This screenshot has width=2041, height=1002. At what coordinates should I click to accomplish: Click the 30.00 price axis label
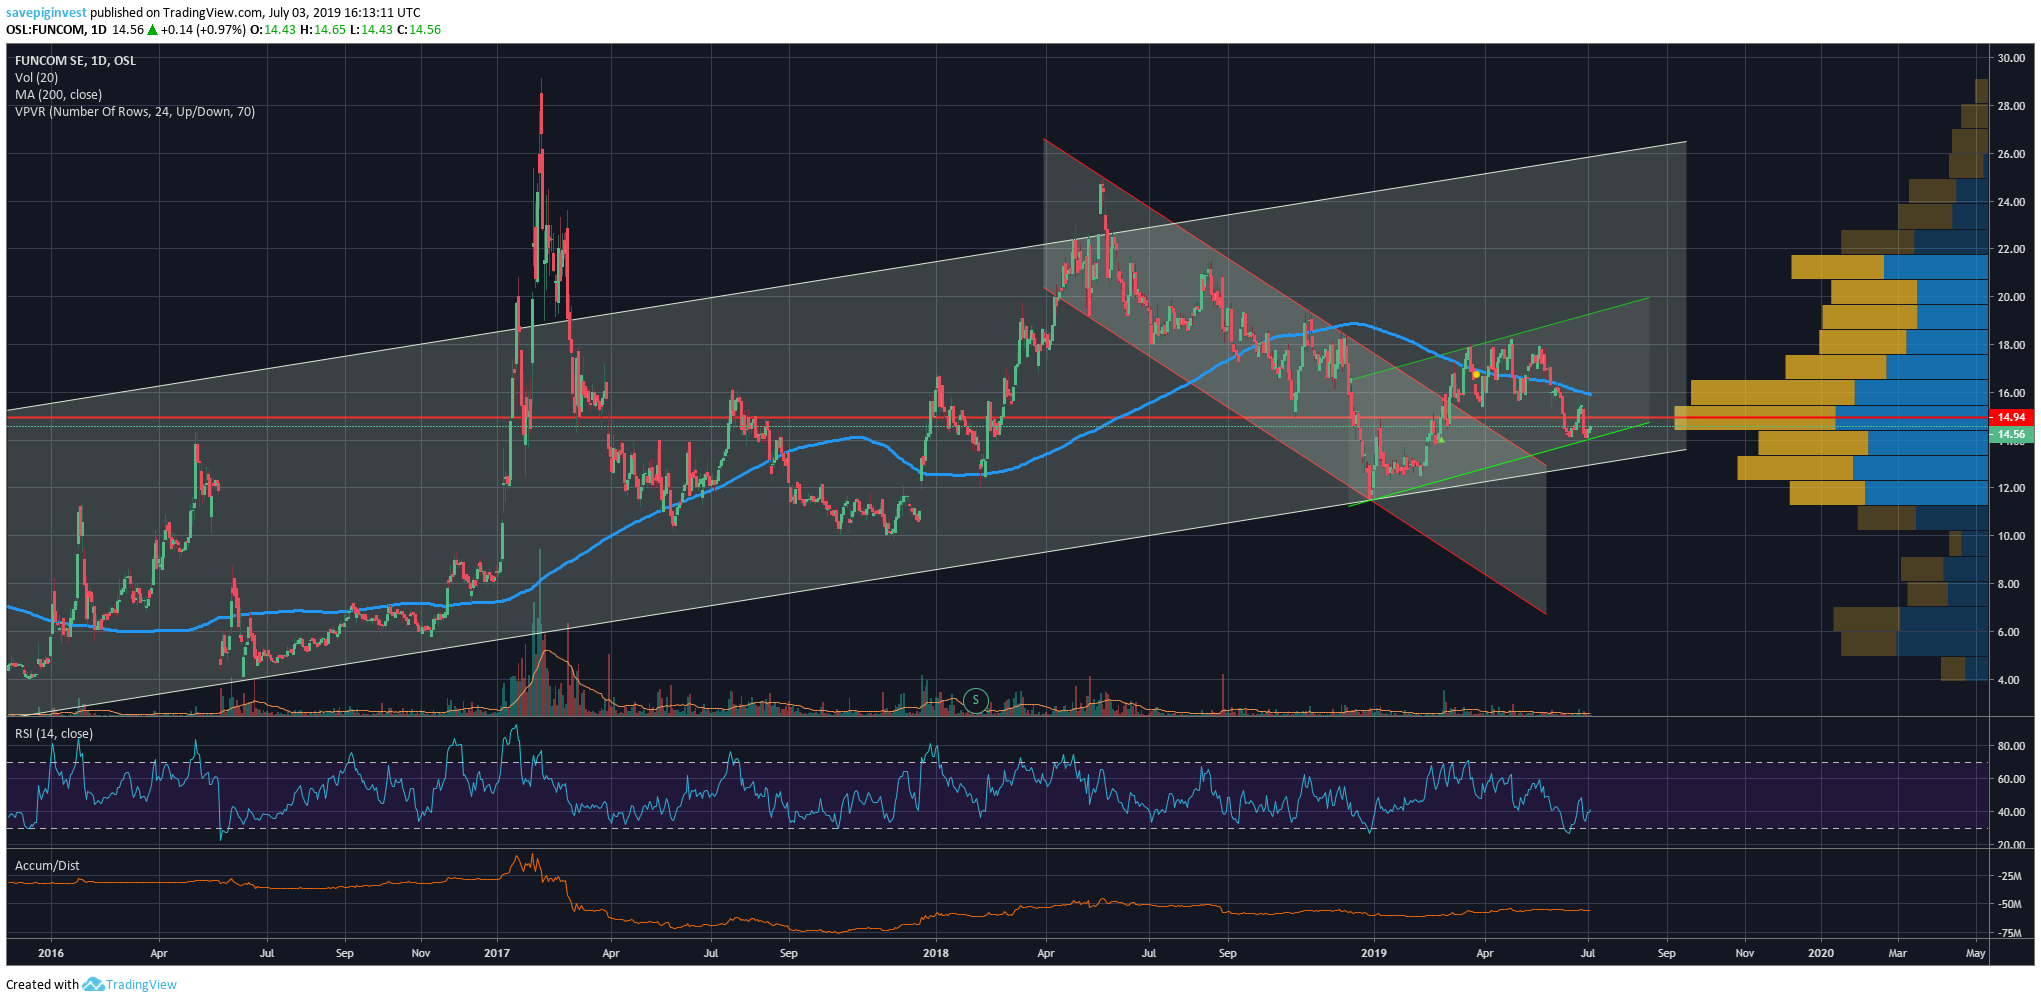2011,58
